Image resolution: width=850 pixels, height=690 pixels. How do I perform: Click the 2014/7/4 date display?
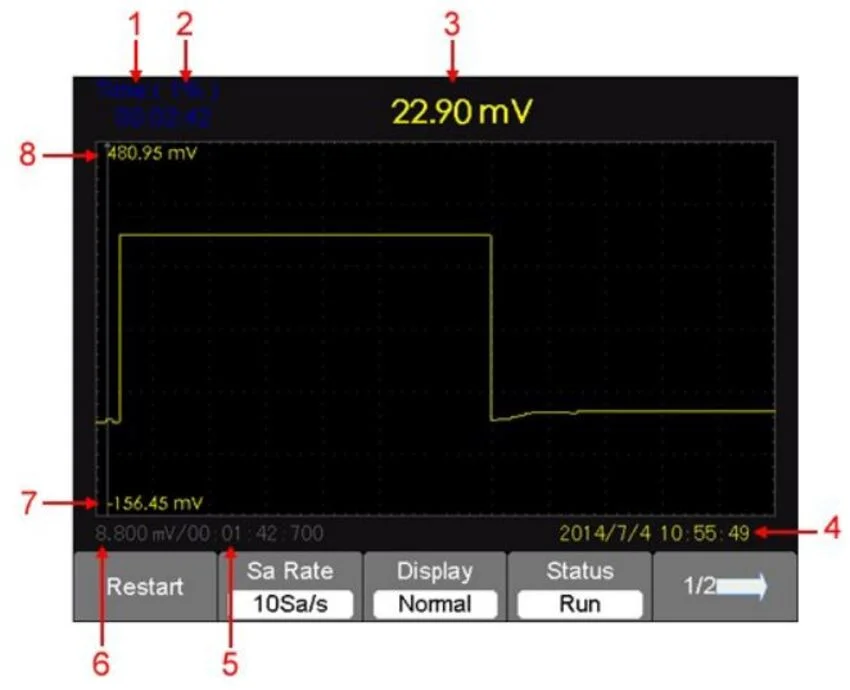click(x=605, y=532)
